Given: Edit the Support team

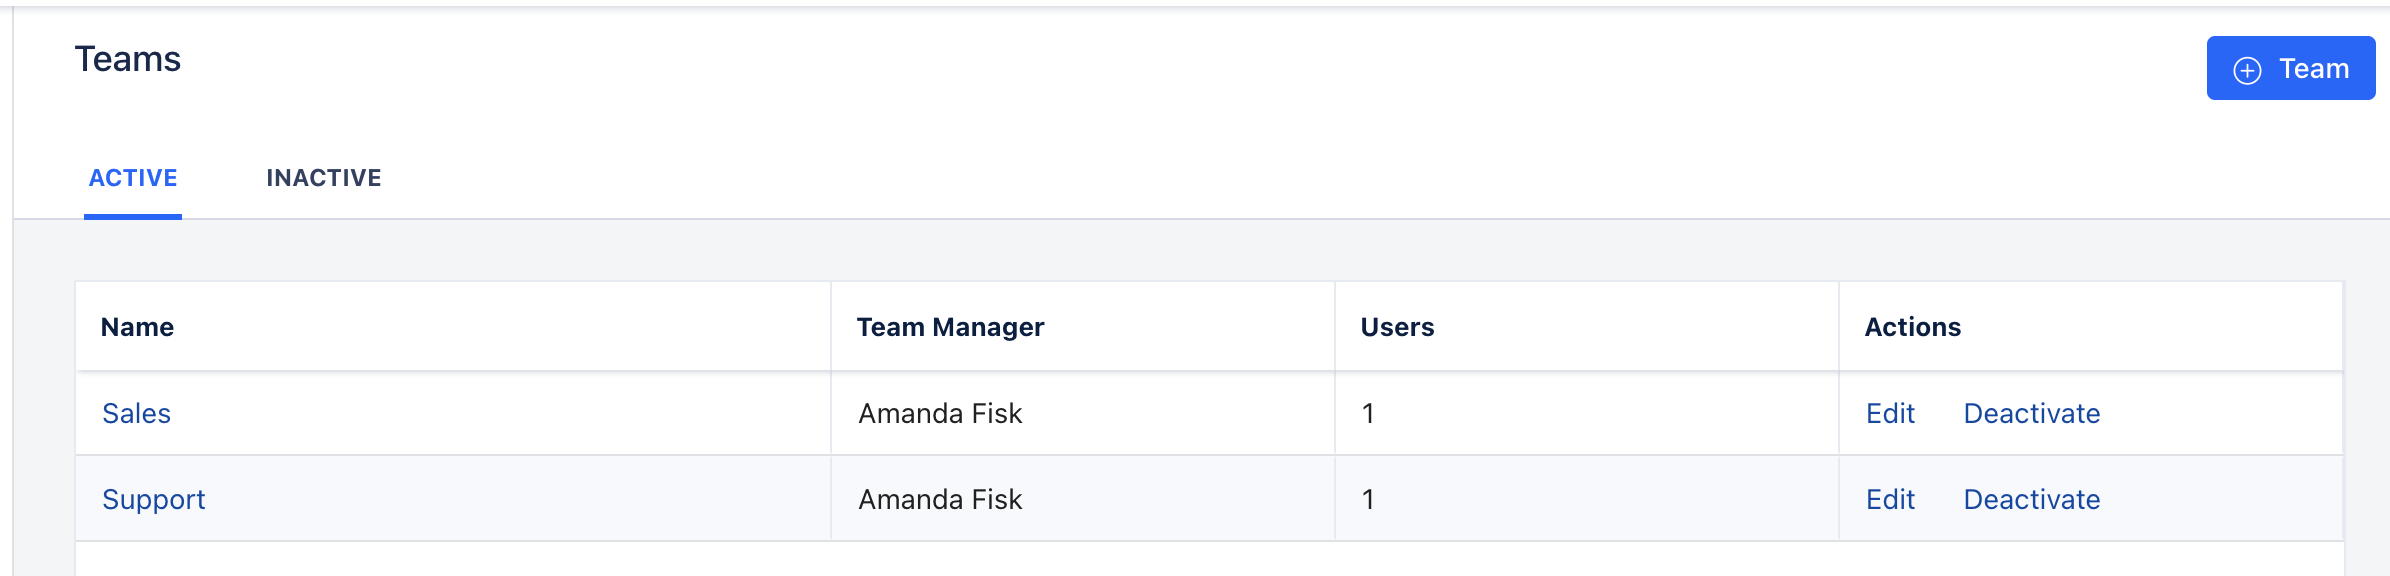Looking at the screenshot, I should point(1890,500).
